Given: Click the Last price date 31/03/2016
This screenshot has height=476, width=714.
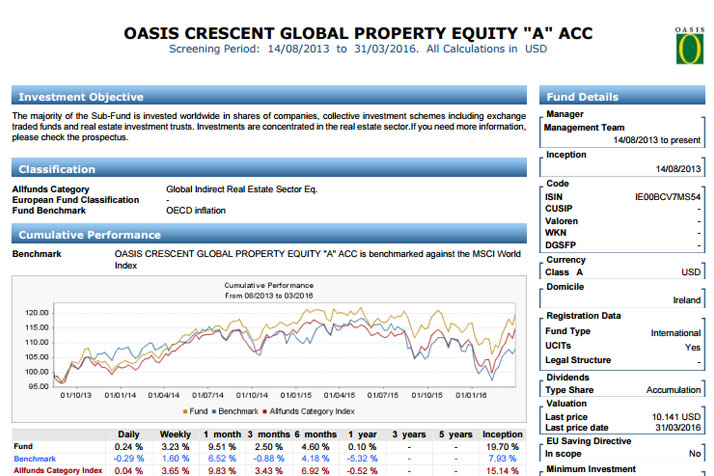Looking at the screenshot, I should [678, 428].
